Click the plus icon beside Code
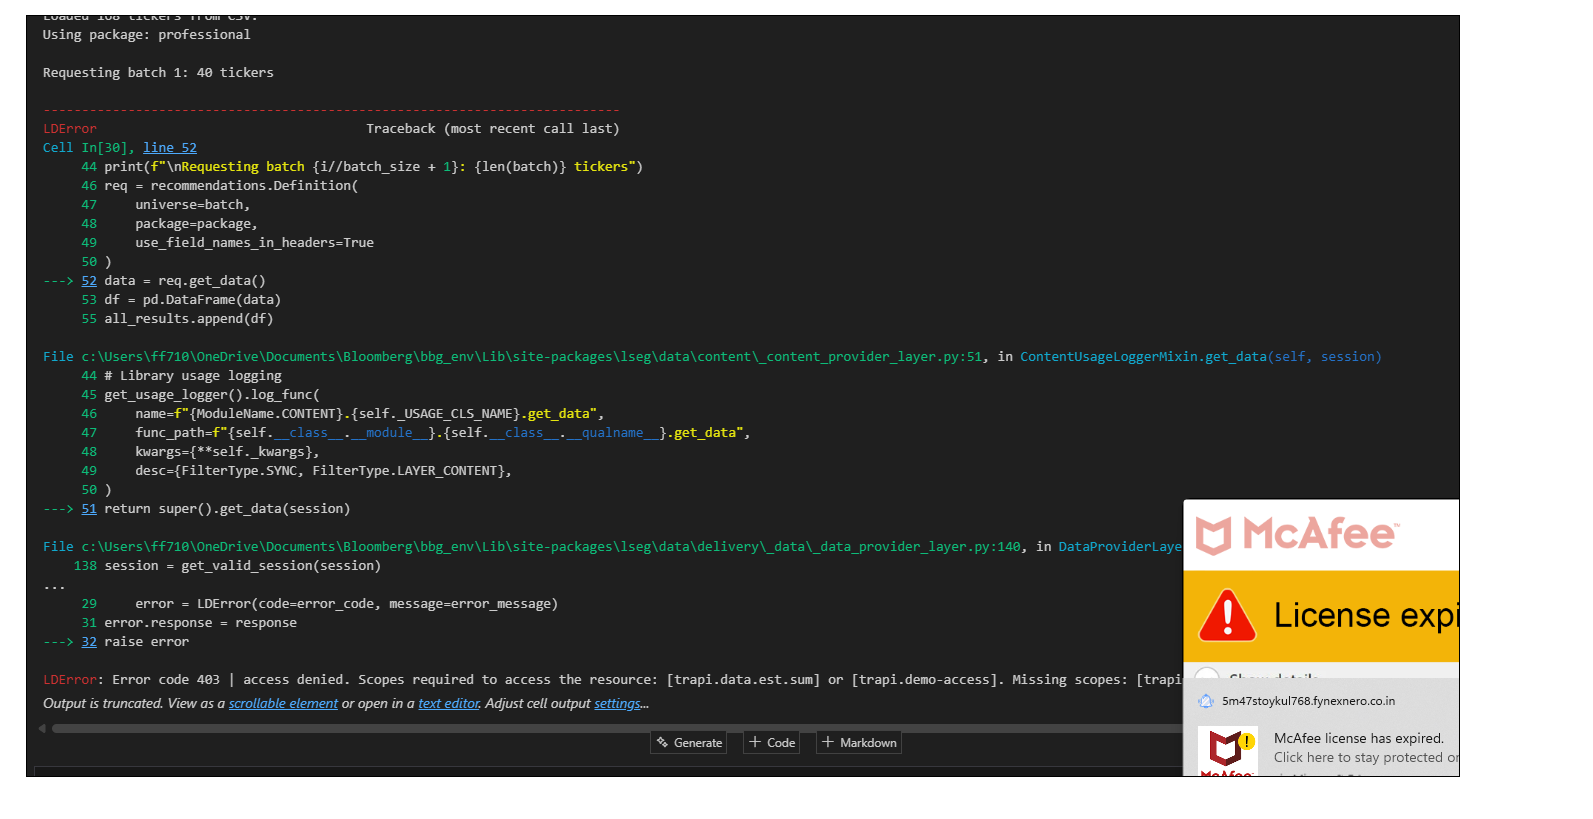 [x=755, y=742]
